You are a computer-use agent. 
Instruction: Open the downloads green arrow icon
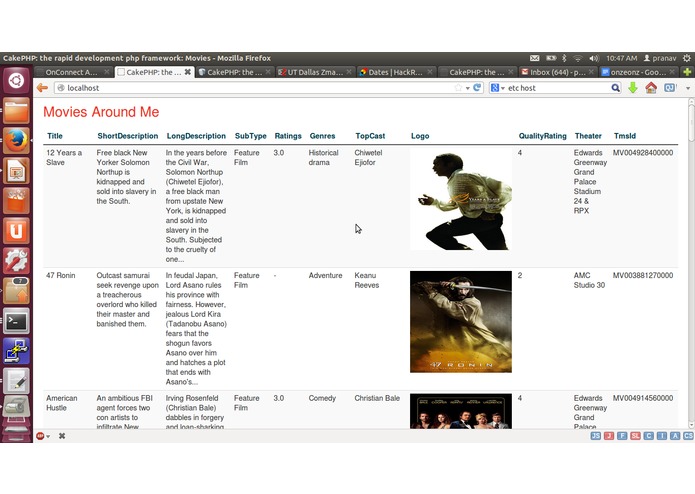(x=633, y=88)
